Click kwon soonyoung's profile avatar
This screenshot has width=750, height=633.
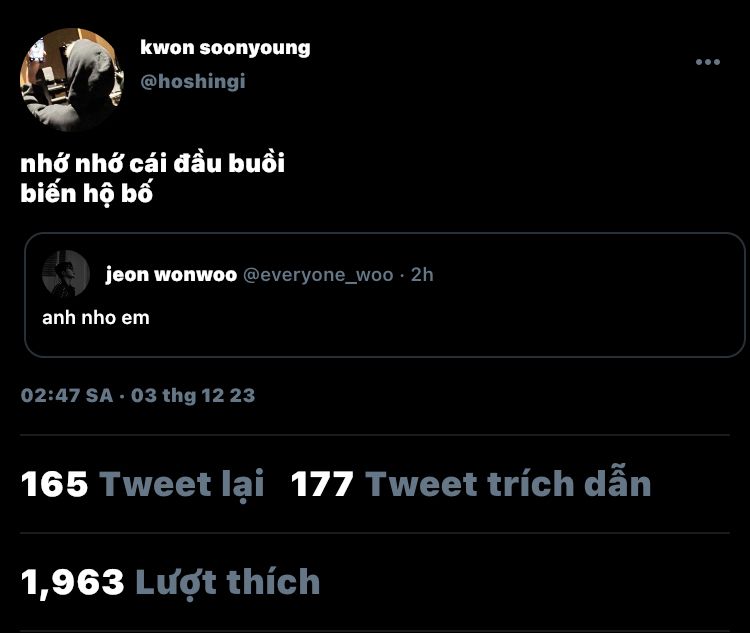[72, 79]
